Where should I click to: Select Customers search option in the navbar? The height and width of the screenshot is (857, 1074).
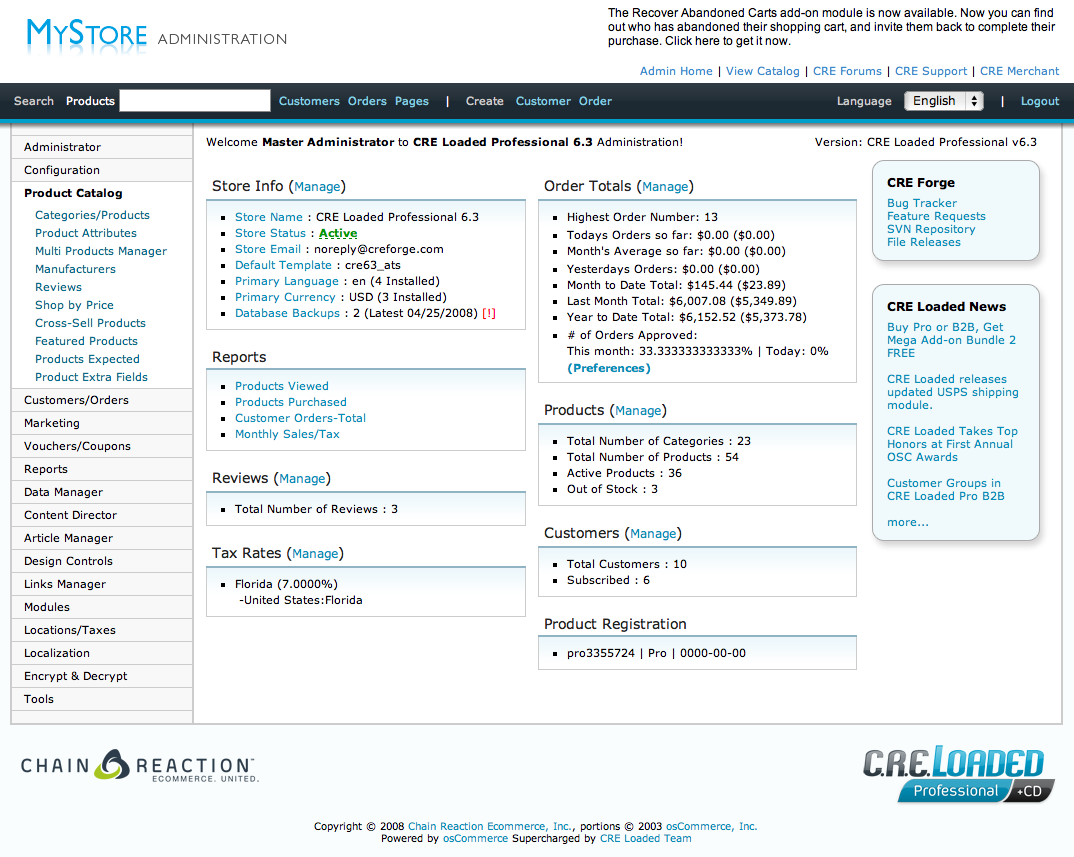(x=309, y=101)
